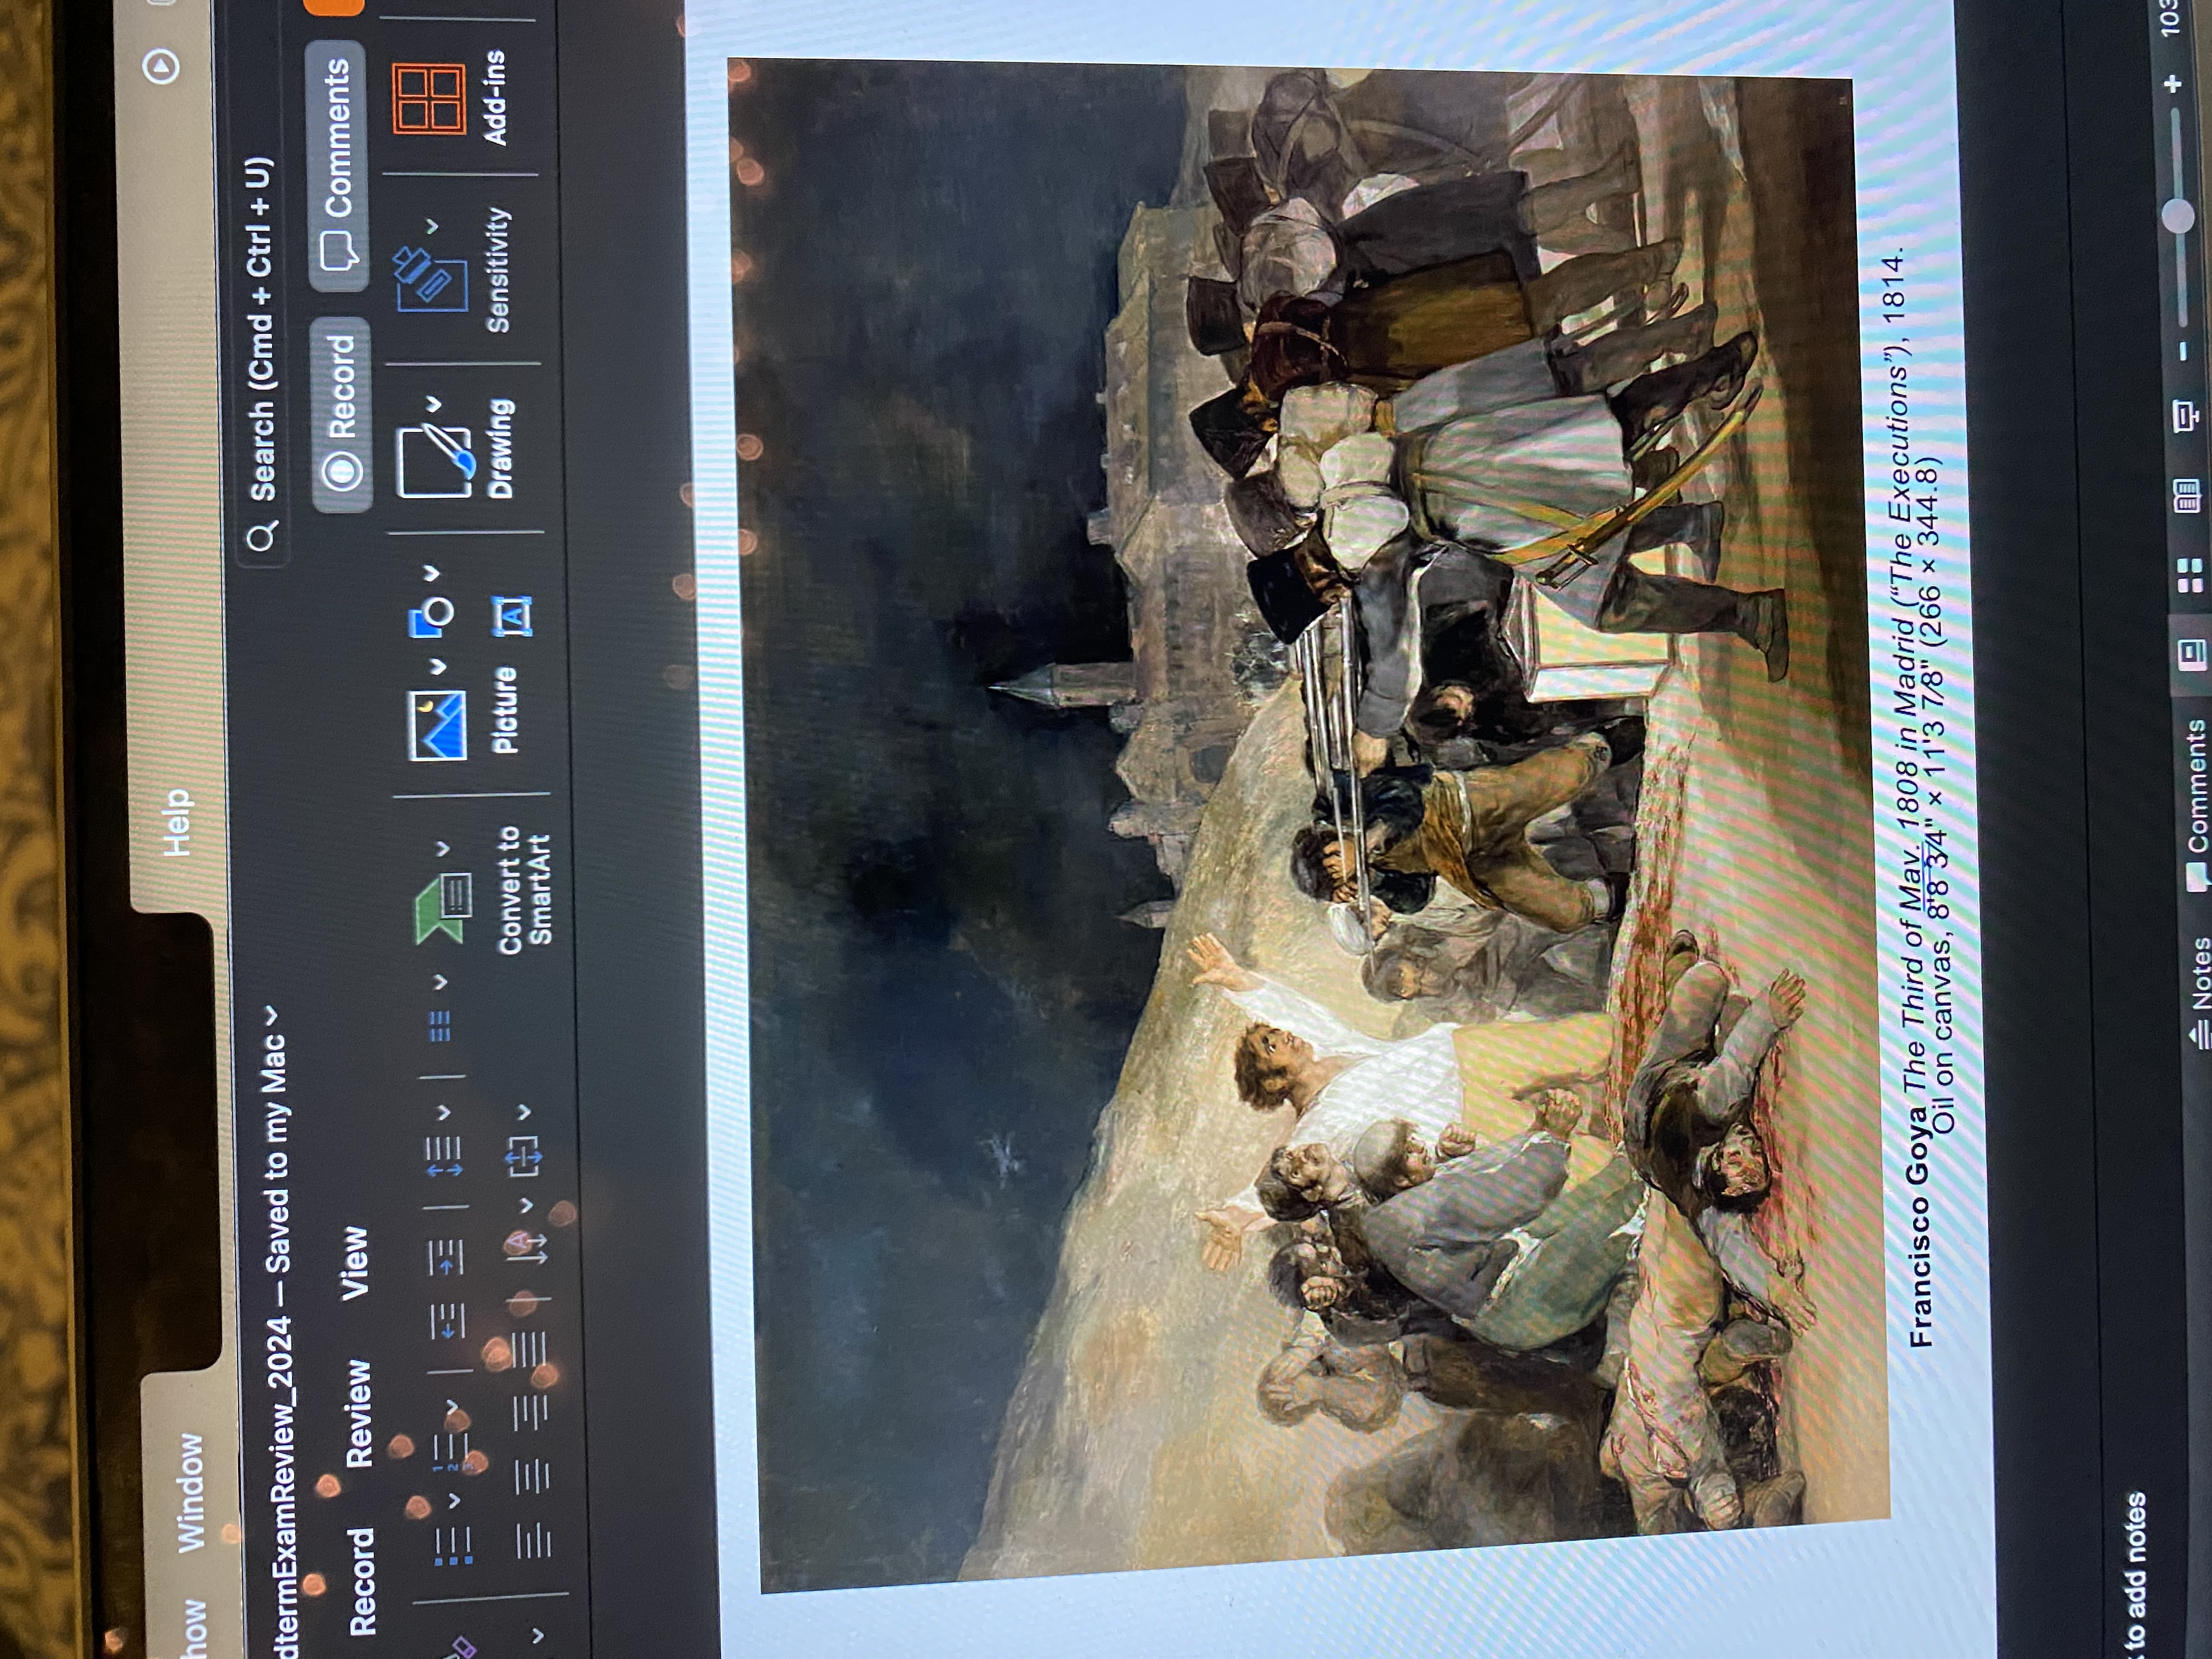Decrease the list indent level

447,1320
